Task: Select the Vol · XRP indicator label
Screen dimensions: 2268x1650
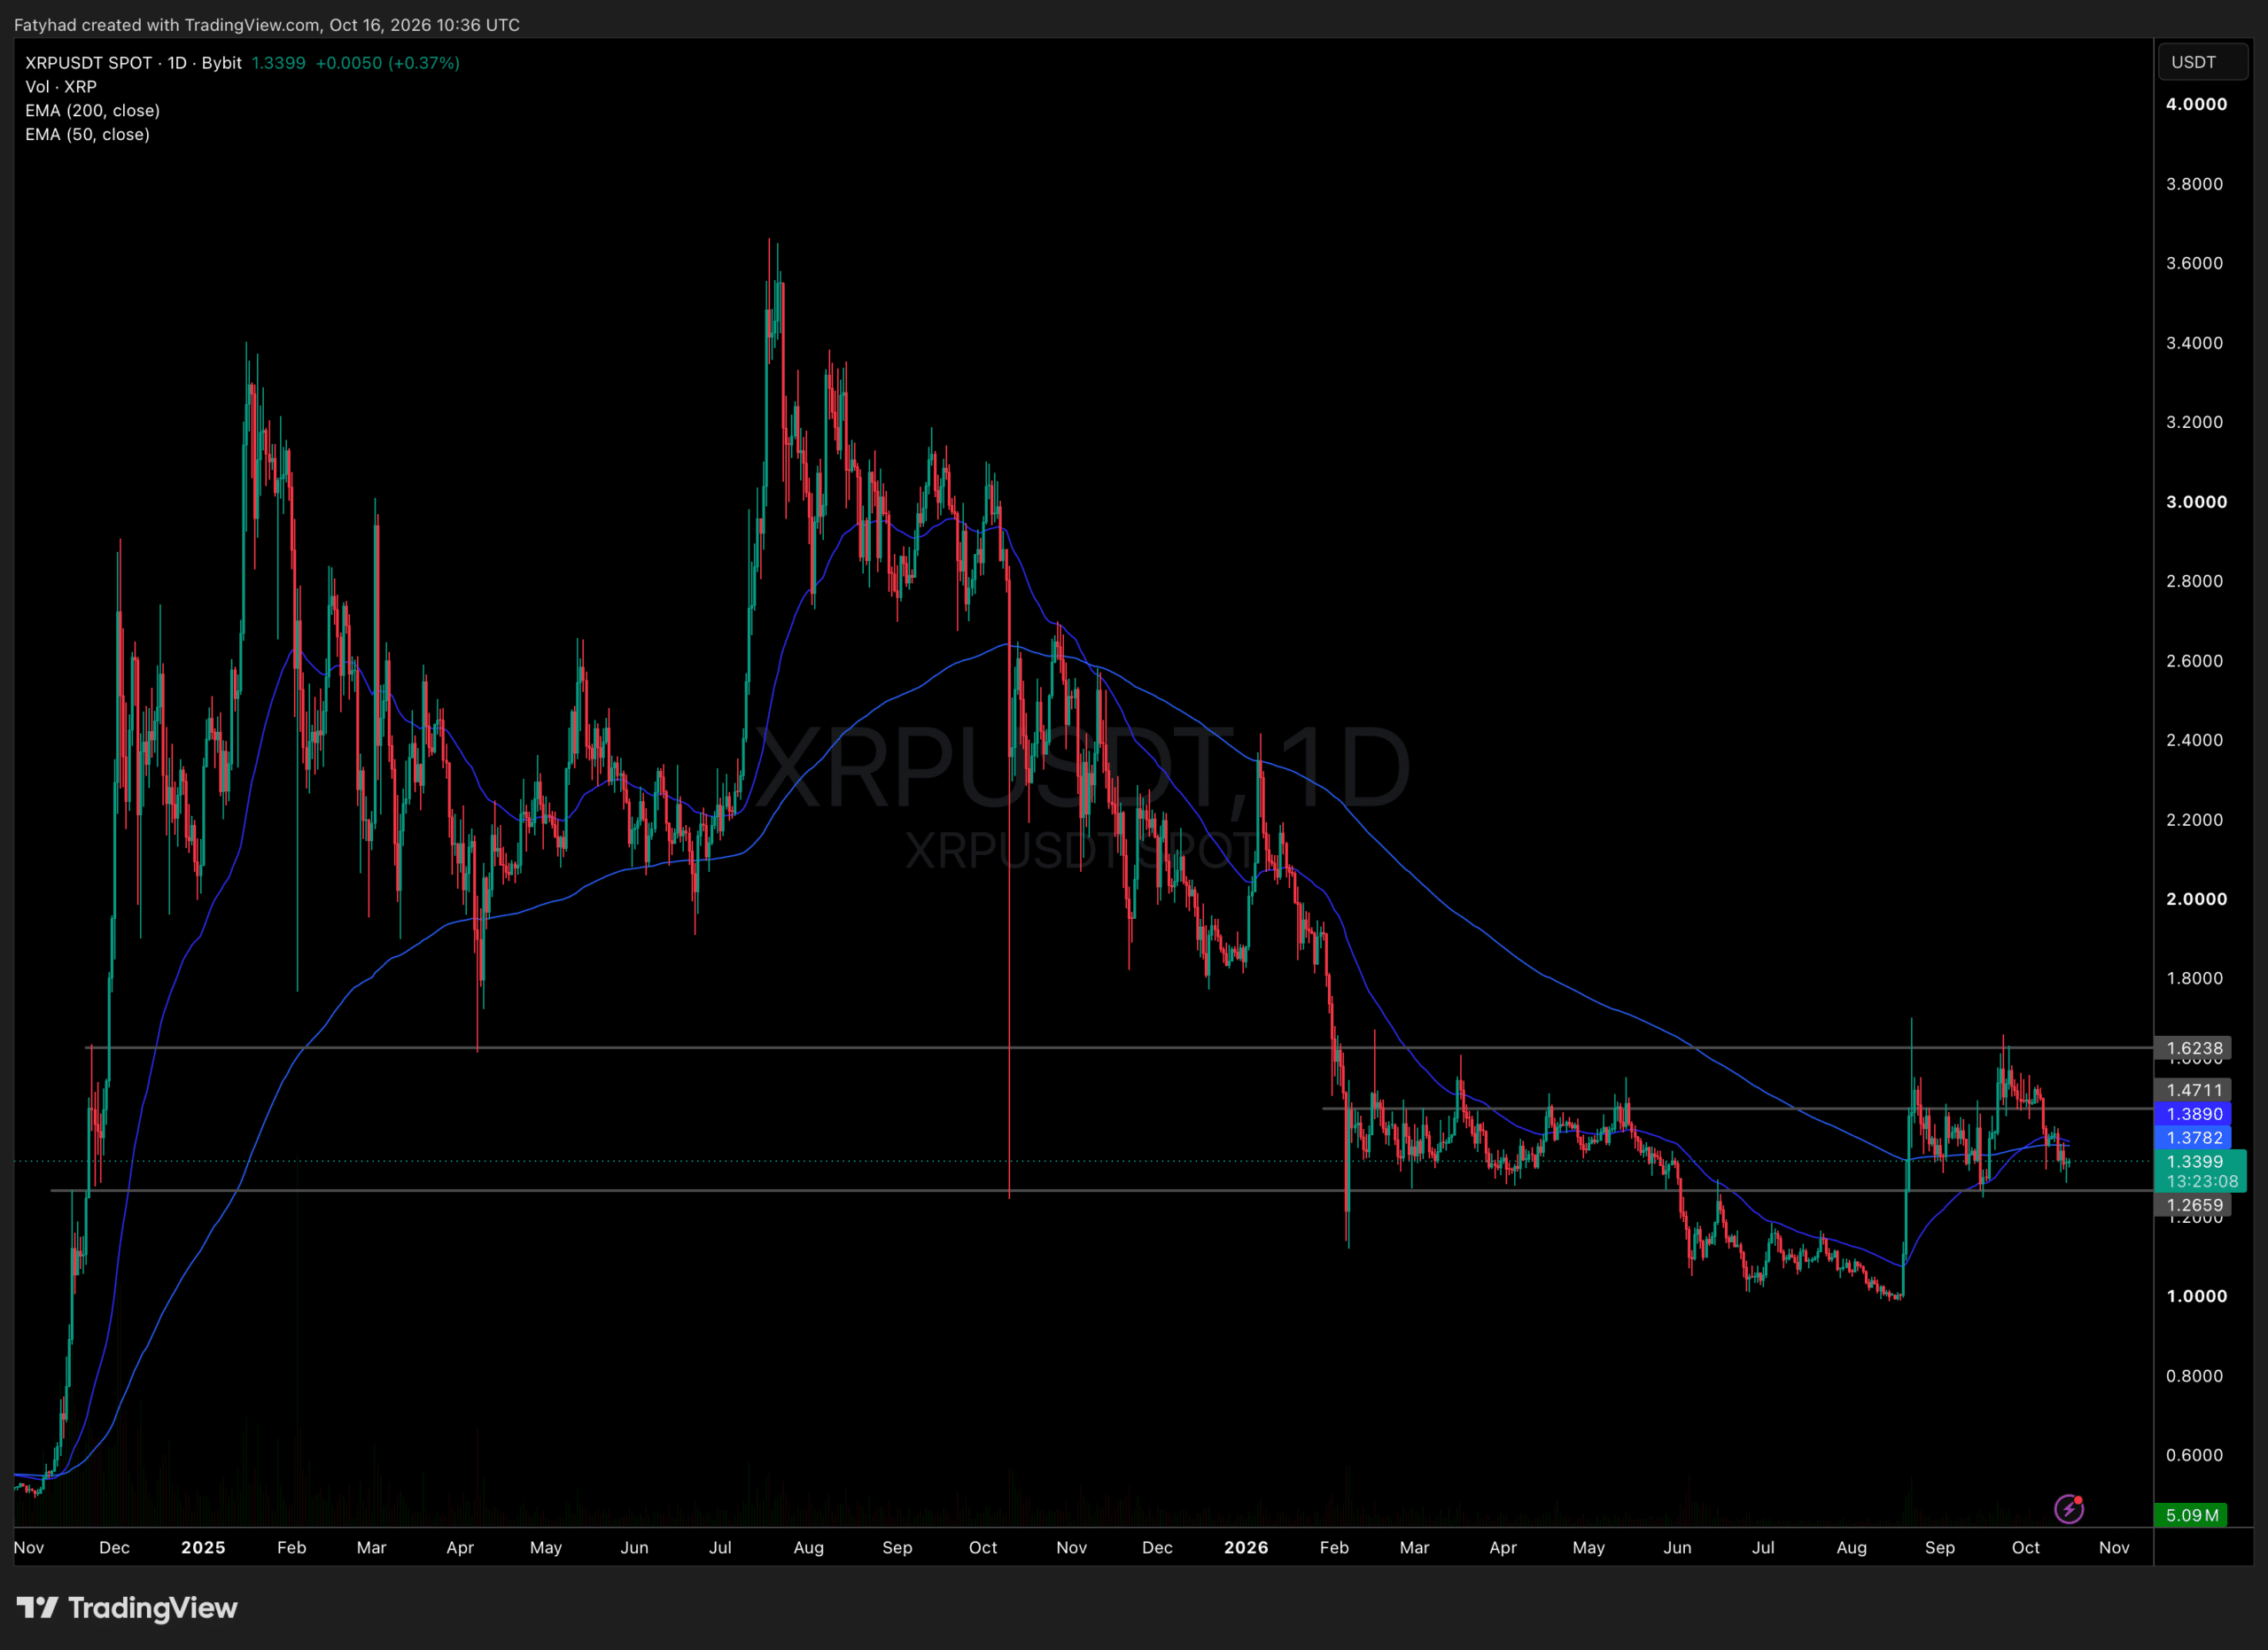Action: pyautogui.click(x=61, y=87)
